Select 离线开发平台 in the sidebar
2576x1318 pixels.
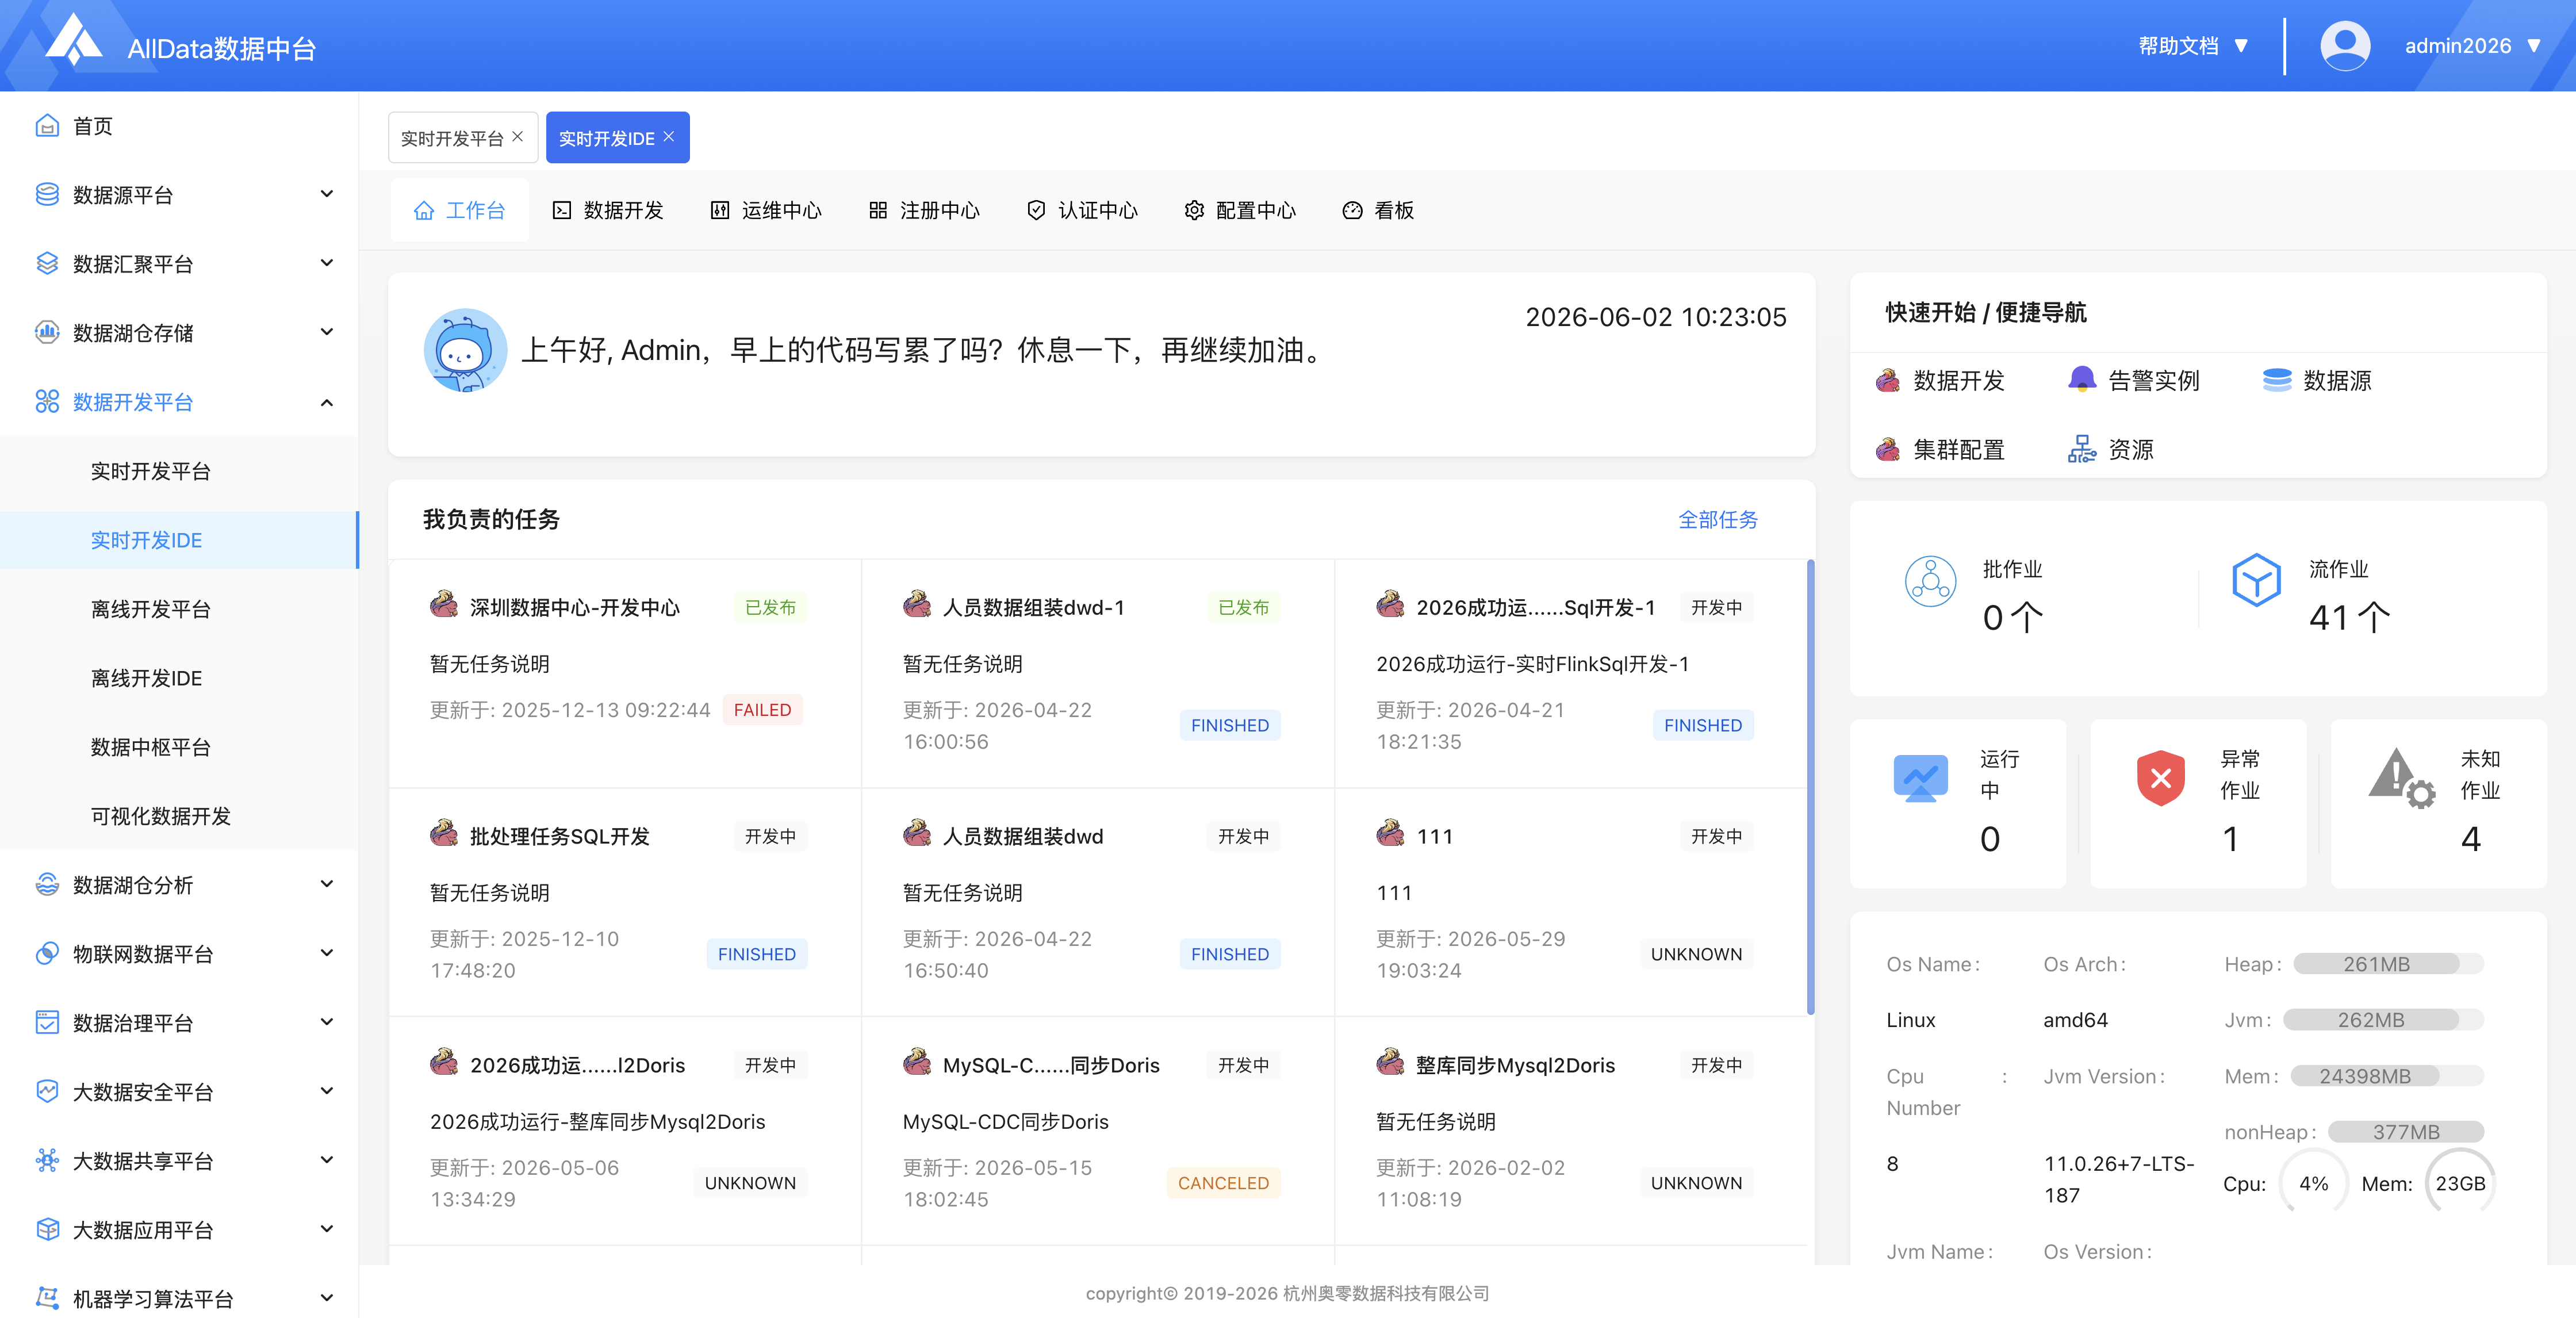[151, 609]
